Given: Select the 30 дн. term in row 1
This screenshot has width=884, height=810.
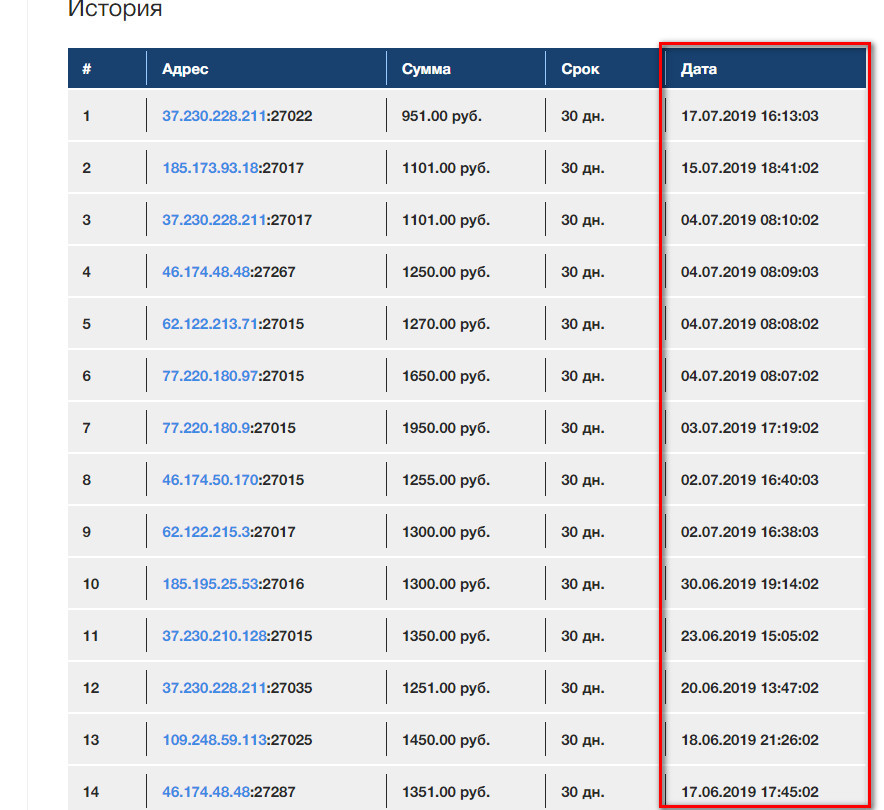Looking at the screenshot, I should (x=582, y=116).
